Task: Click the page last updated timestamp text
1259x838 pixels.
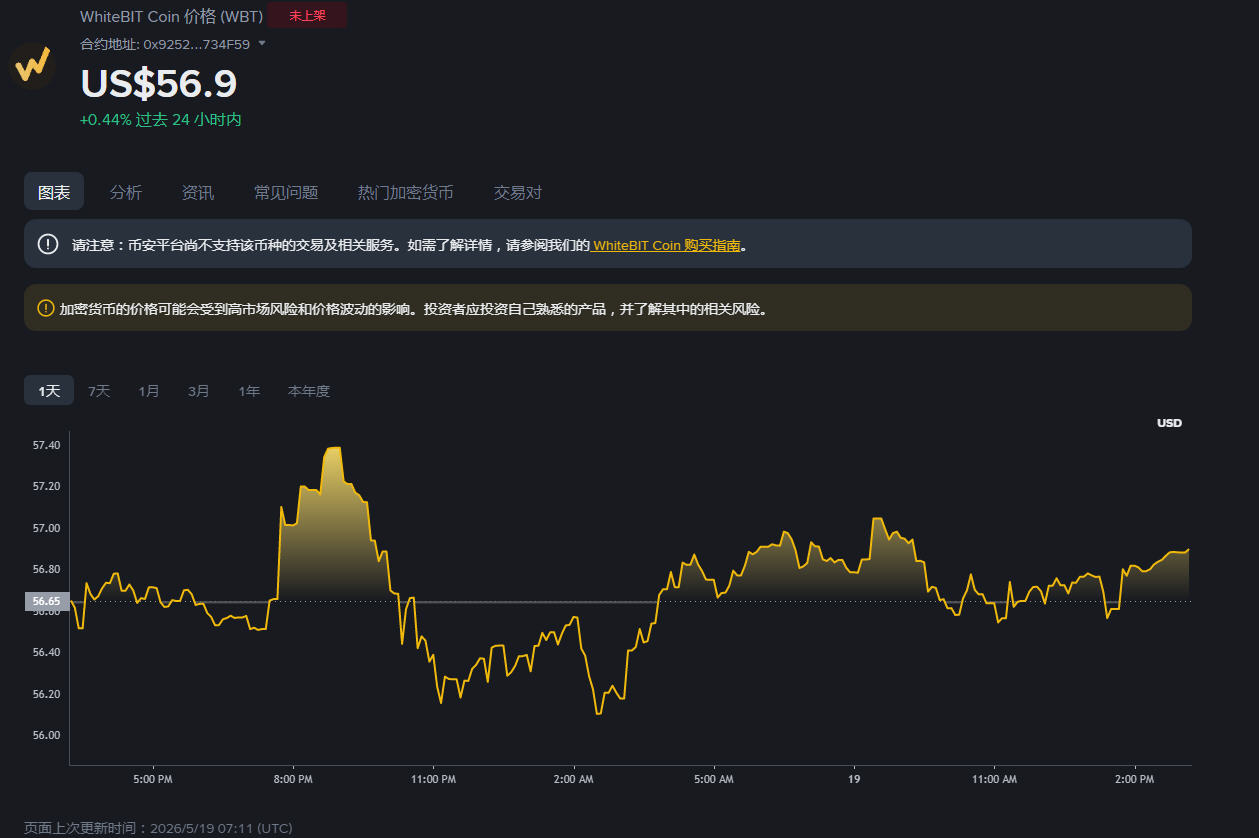Action: [158, 828]
